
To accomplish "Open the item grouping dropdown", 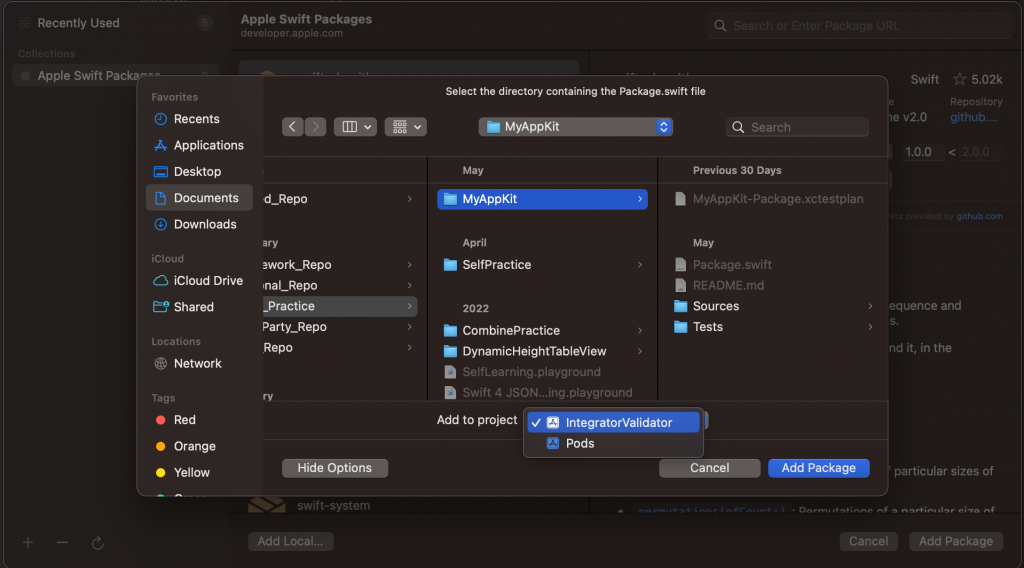I will coord(406,127).
